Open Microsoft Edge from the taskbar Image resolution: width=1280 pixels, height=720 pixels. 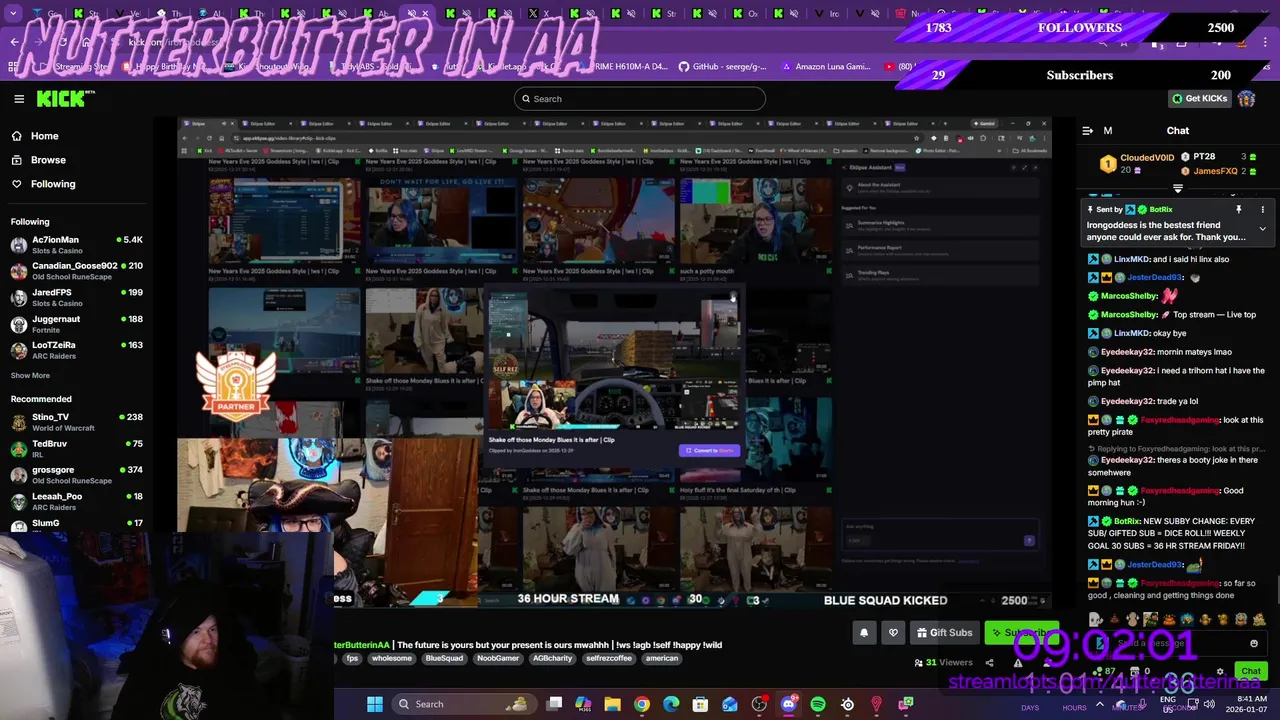point(671,704)
